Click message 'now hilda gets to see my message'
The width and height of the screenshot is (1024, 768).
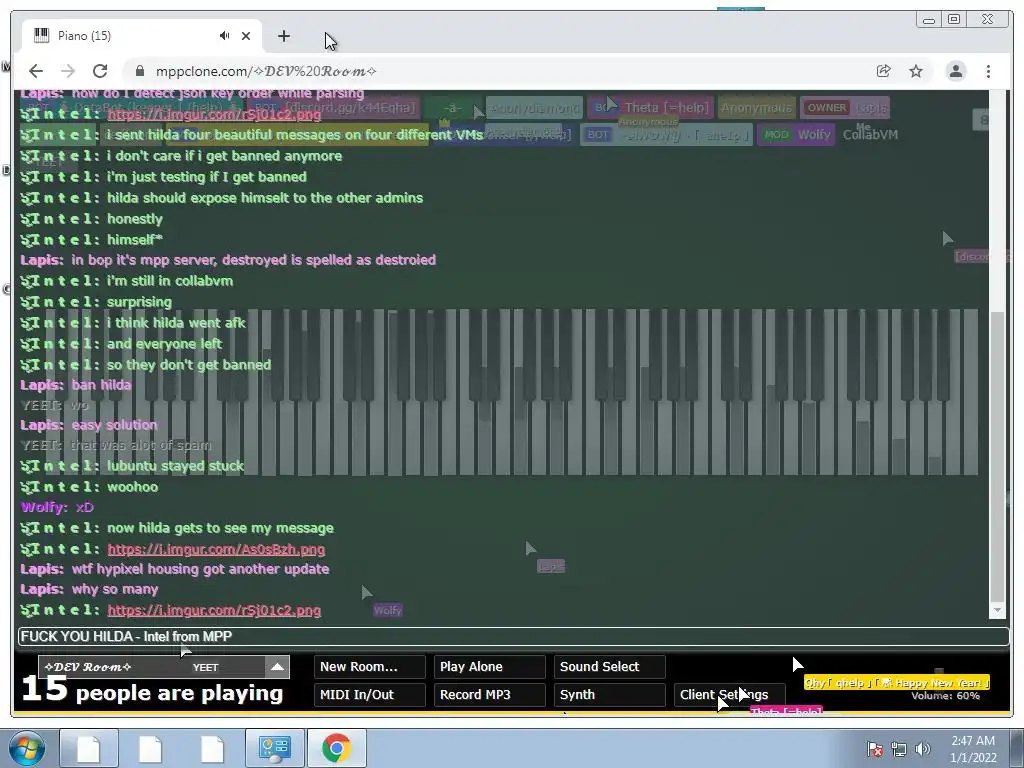pyautogui.click(x=220, y=528)
